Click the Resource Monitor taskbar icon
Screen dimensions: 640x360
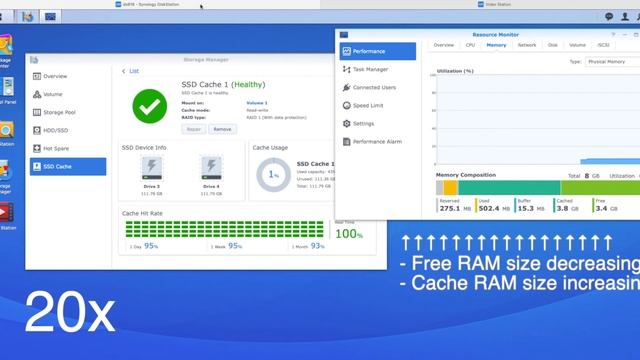coord(50,17)
